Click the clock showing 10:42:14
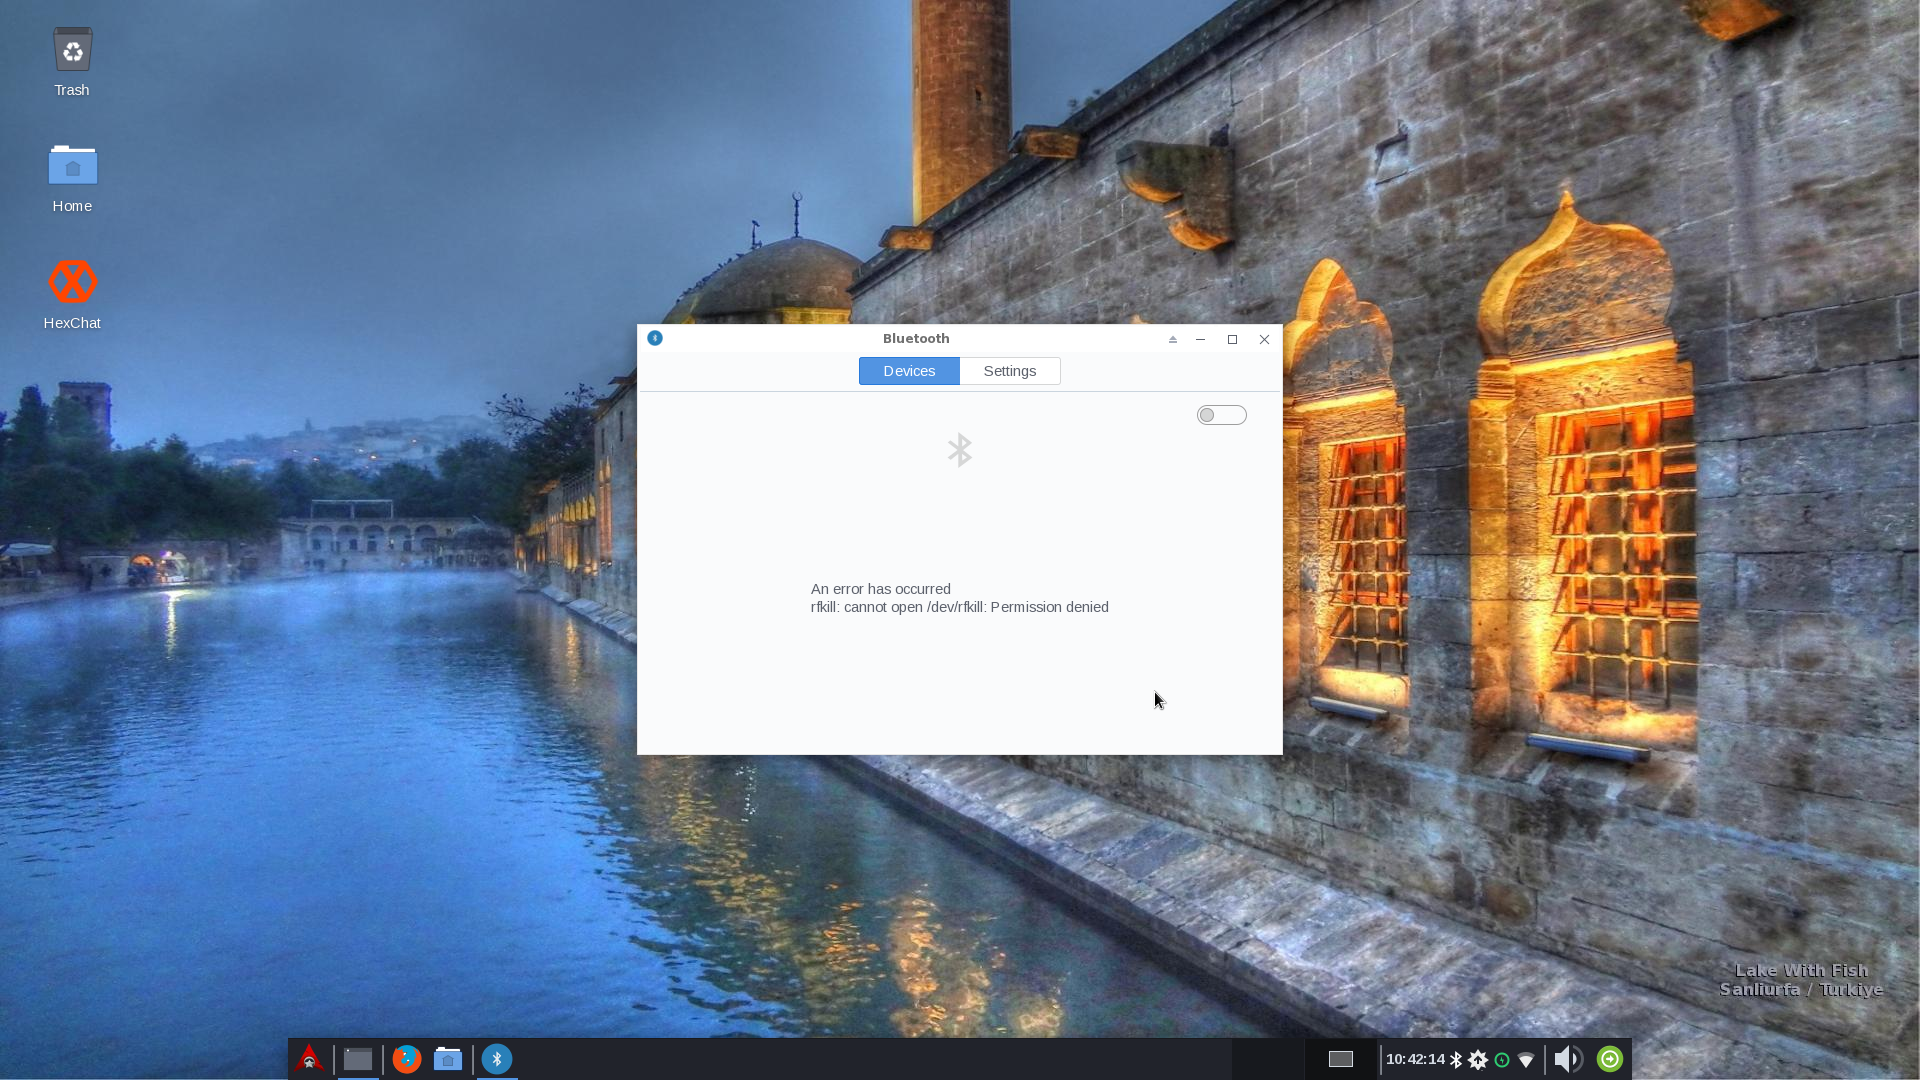The width and height of the screenshot is (1920, 1080). pyautogui.click(x=1415, y=1059)
